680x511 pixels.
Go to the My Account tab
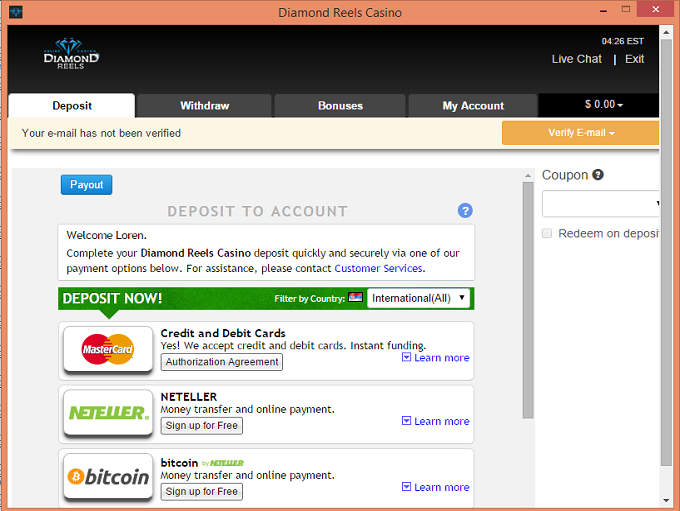473,106
